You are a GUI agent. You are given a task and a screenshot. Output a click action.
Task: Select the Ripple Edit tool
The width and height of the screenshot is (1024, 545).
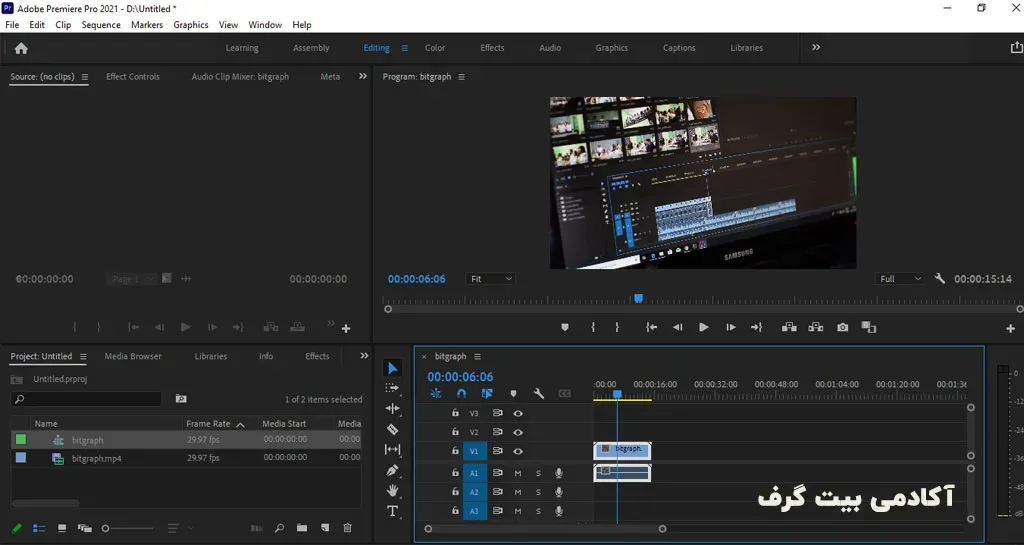coord(392,409)
